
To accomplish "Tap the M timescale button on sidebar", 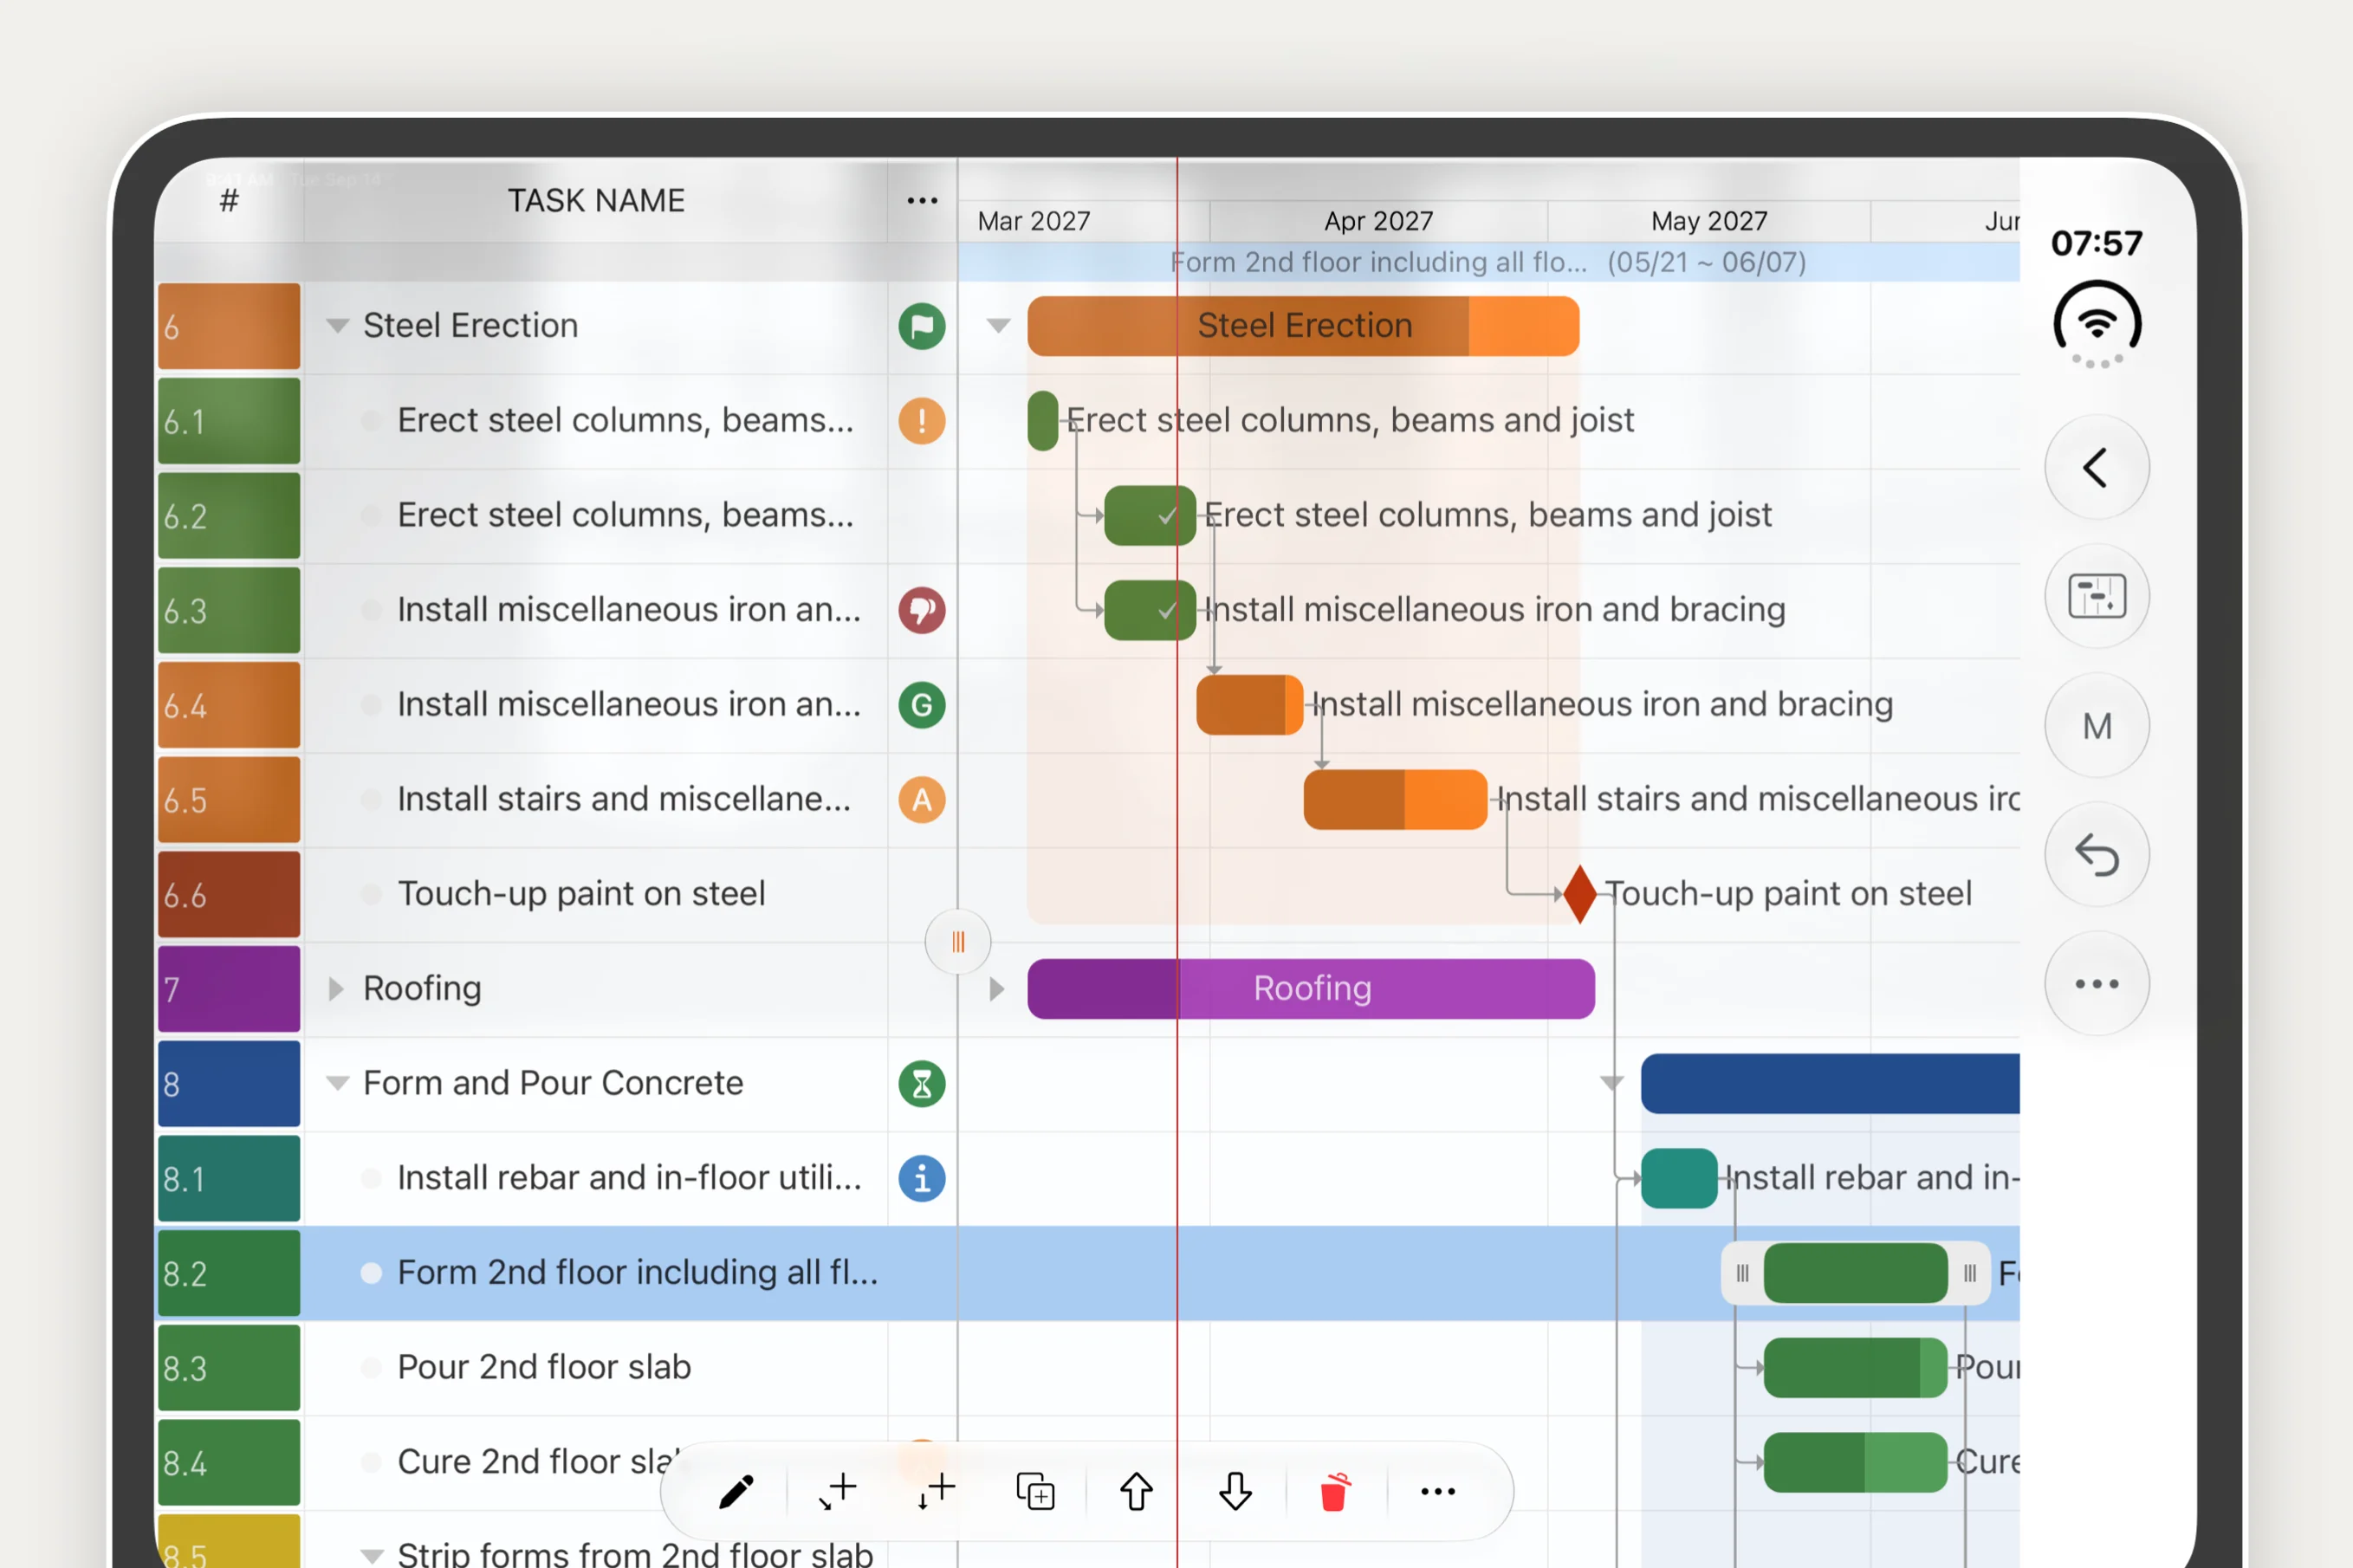I will (x=2096, y=726).
